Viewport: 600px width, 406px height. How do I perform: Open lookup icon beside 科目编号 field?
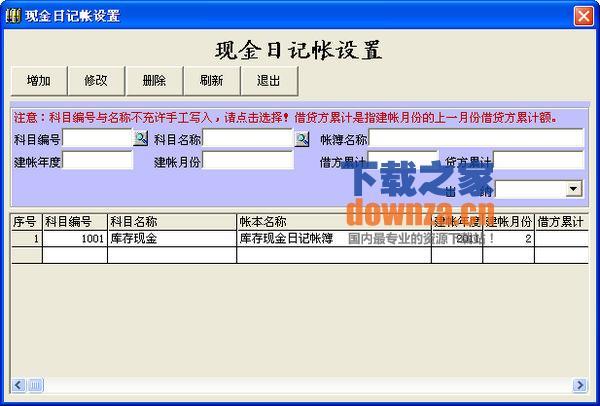click(x=140, y=139)
